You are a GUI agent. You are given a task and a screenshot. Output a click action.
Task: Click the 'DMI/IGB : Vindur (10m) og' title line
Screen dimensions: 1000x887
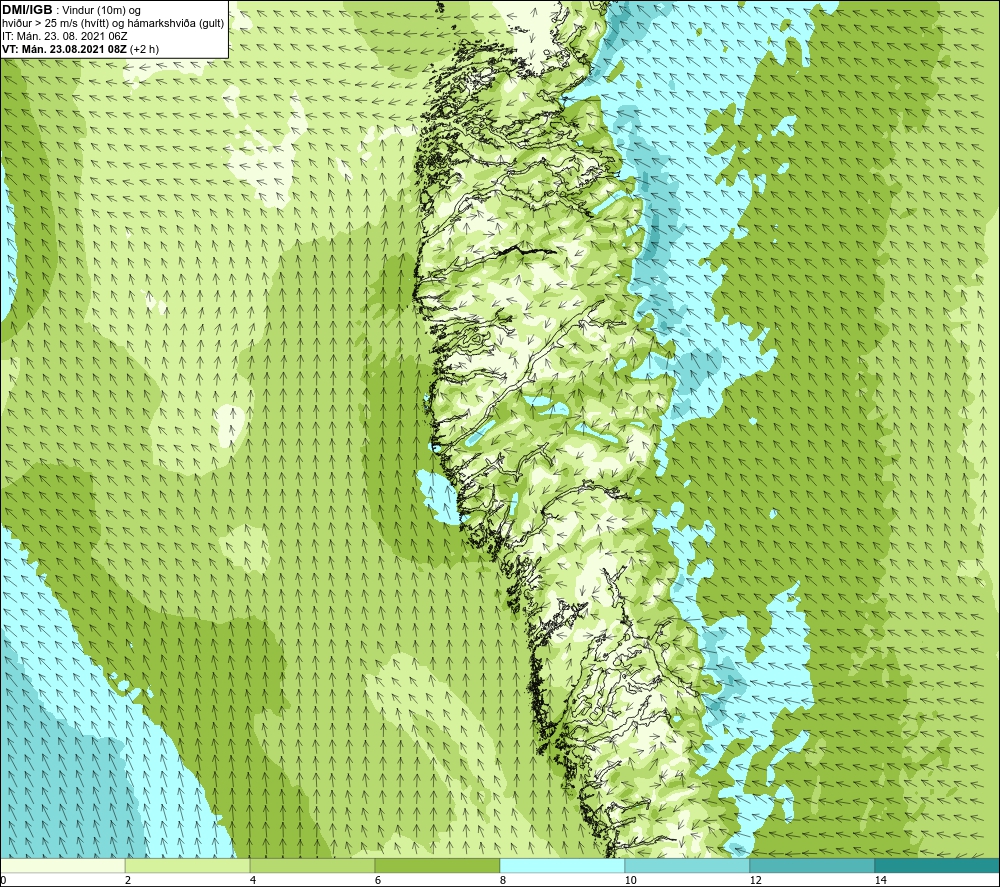click(71, 10)
